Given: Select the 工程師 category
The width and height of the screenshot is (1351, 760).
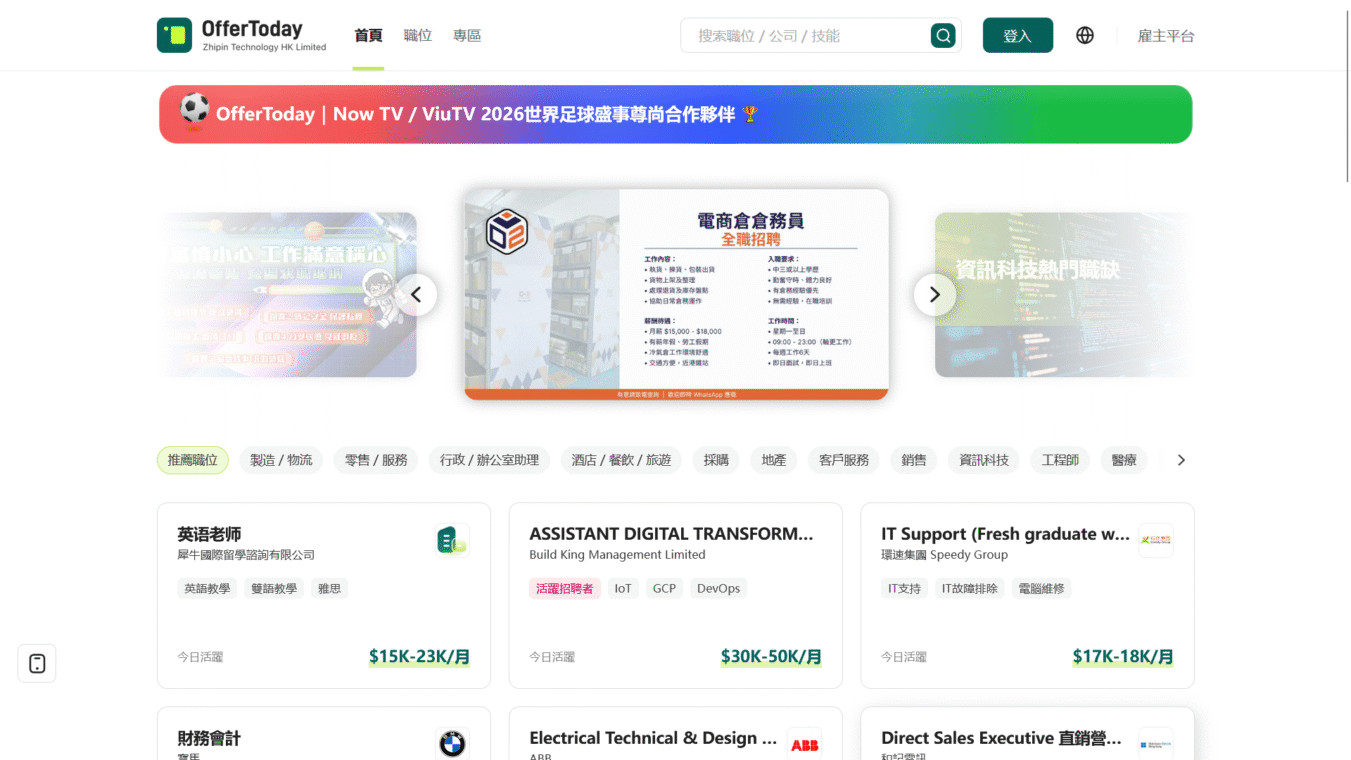Looking at the screenshot, I should pyautogui.click(x=1060, y=460).
